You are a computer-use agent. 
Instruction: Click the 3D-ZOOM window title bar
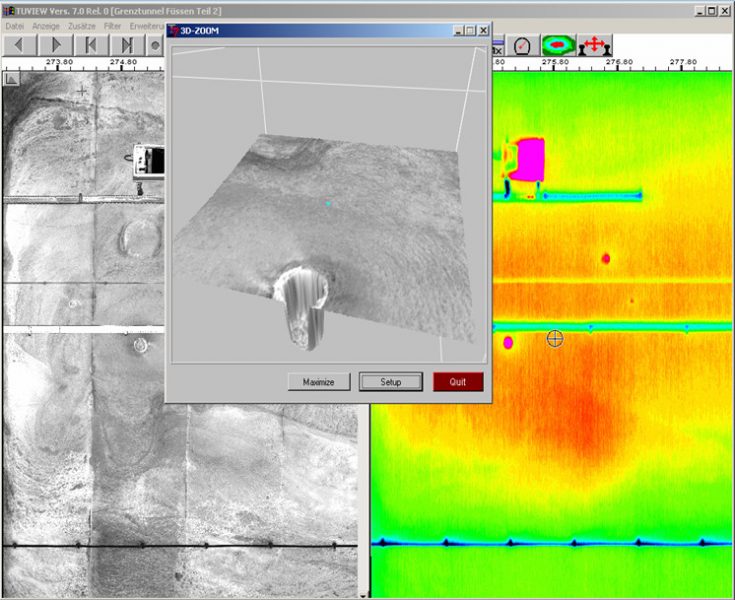(x=300, y=31)
